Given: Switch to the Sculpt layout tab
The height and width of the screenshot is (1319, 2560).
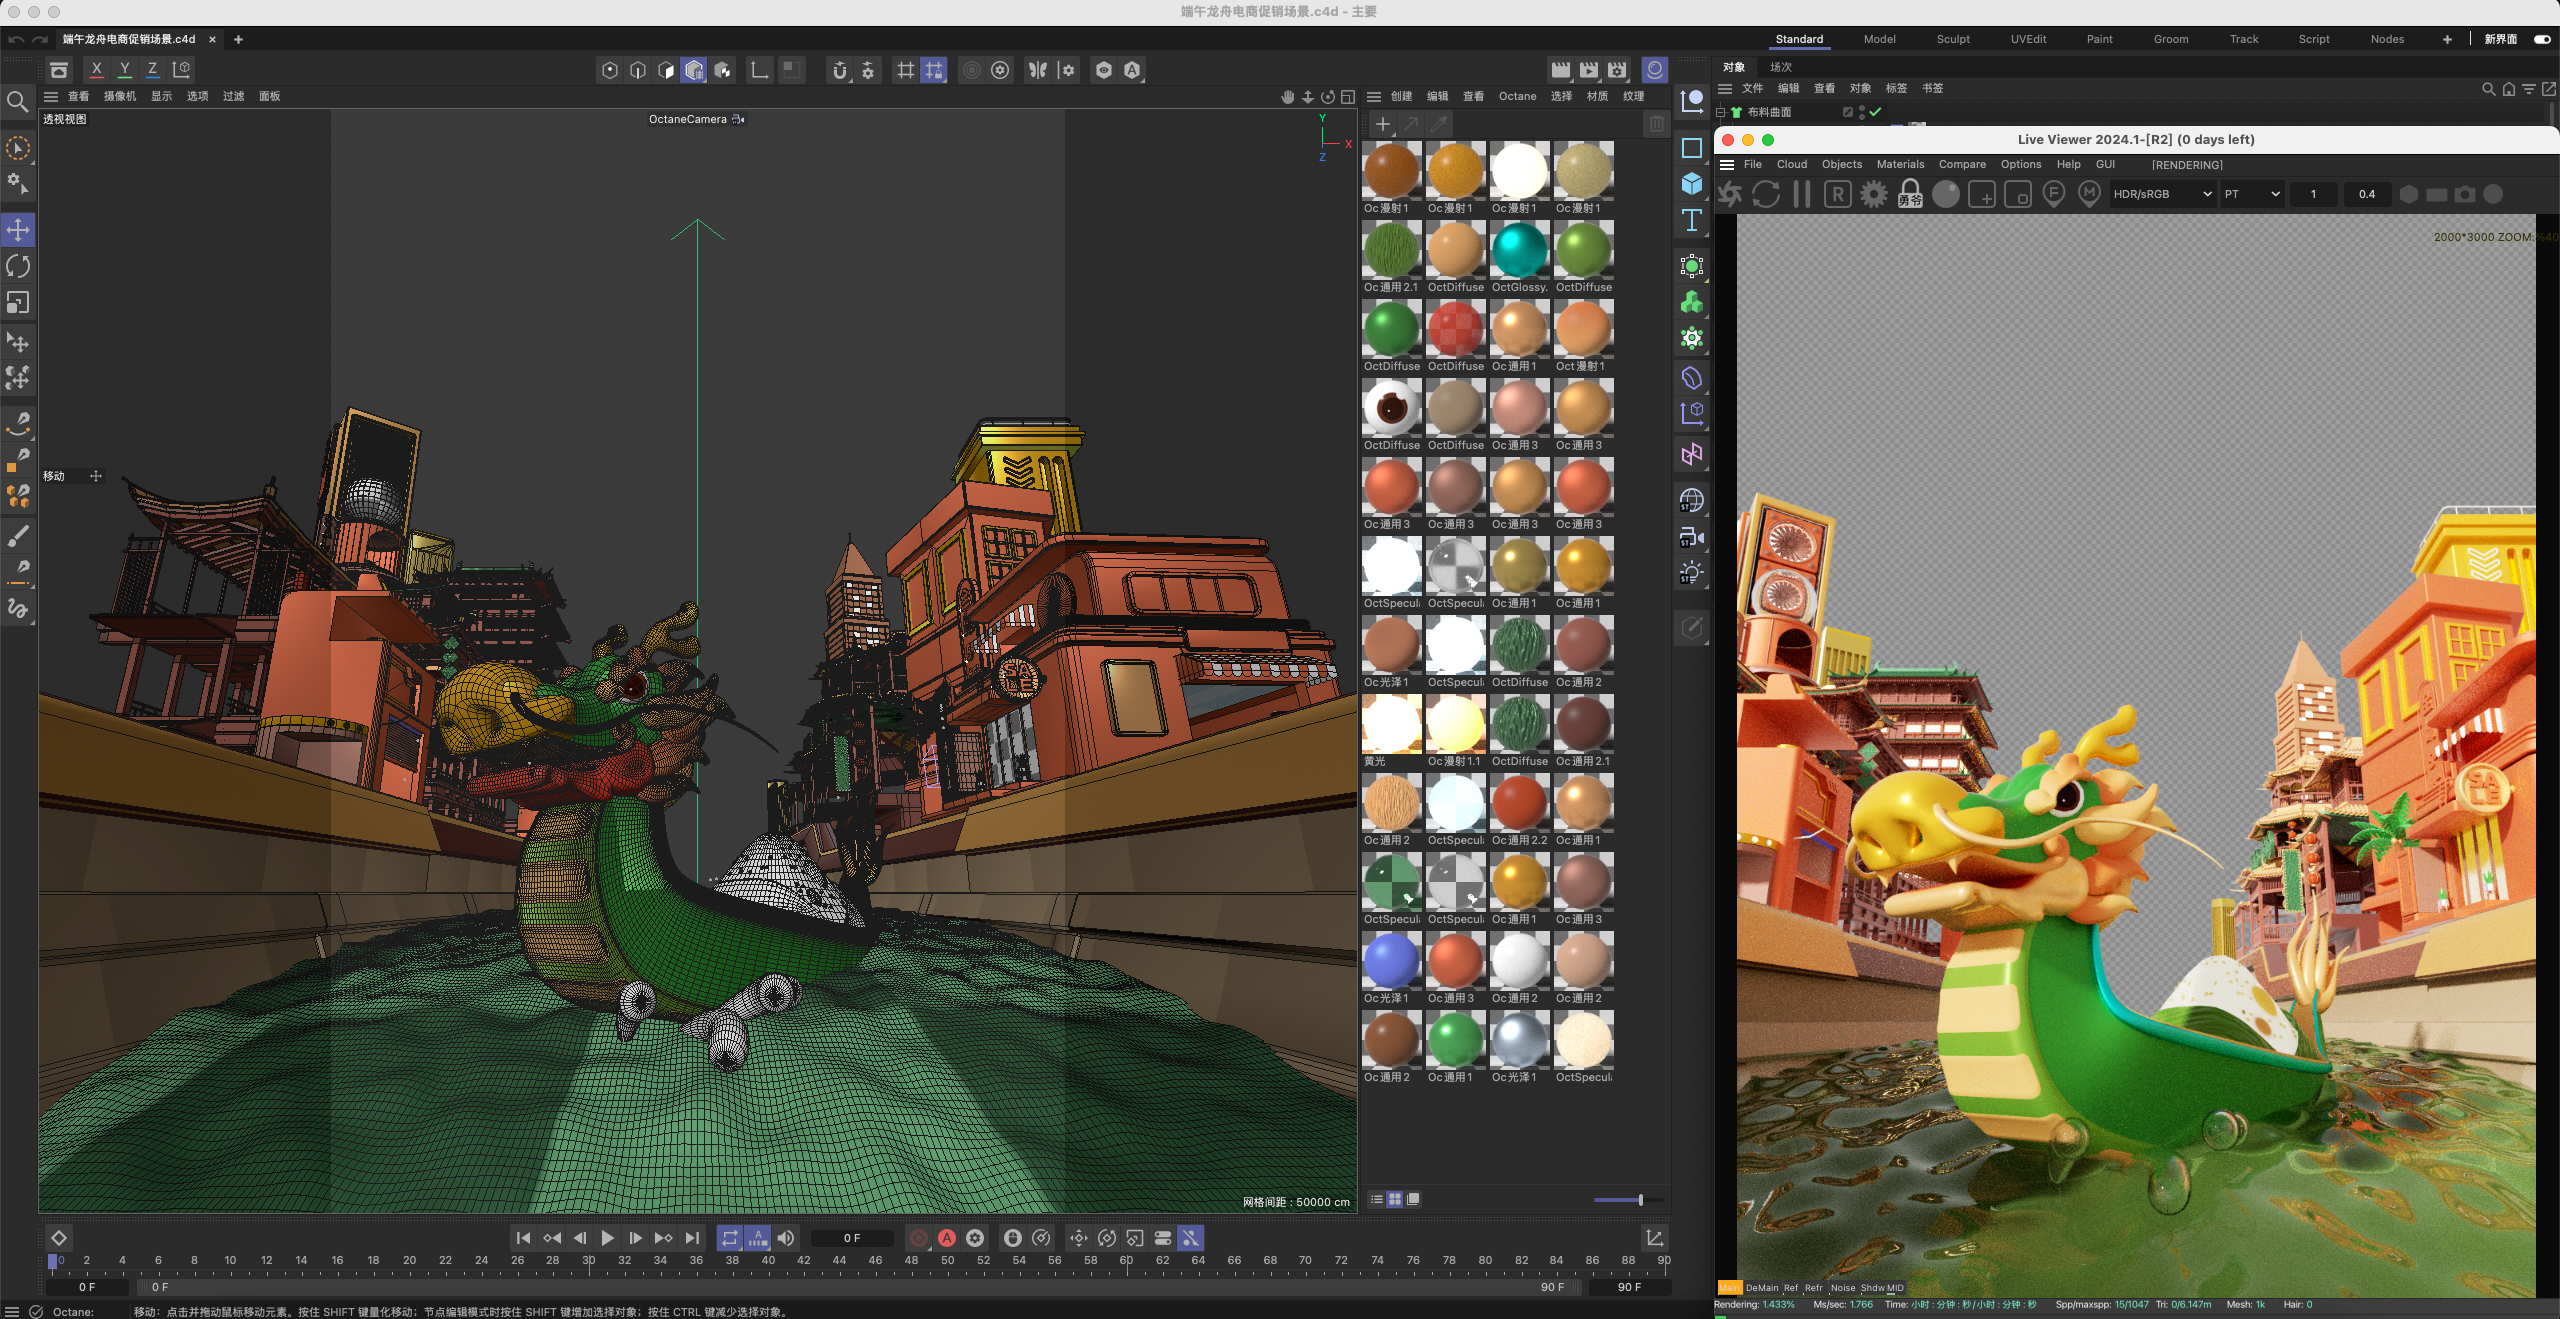Looking at the screenshot, I should coord(1952,39).
